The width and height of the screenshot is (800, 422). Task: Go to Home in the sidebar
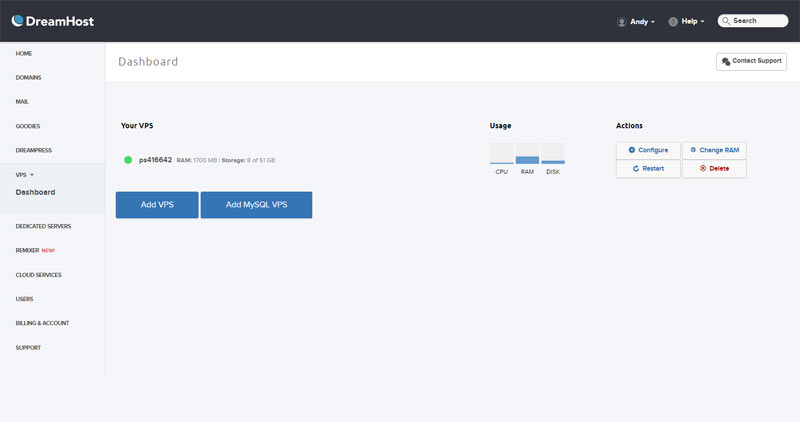[x=23, y=54]
